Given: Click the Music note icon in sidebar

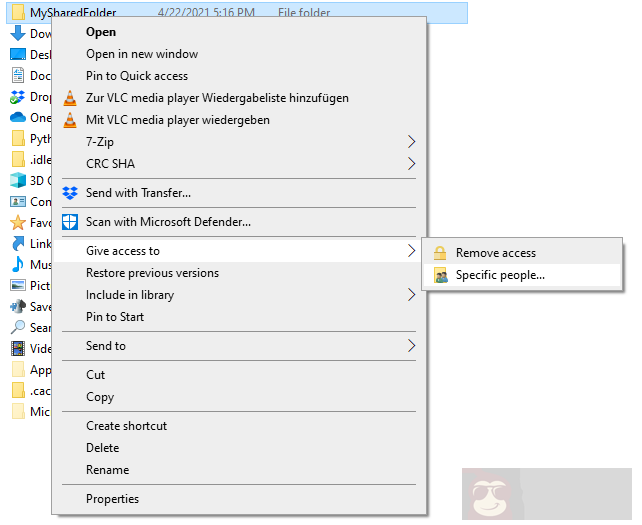Looking at the screenshot, I should pos(18,265).
